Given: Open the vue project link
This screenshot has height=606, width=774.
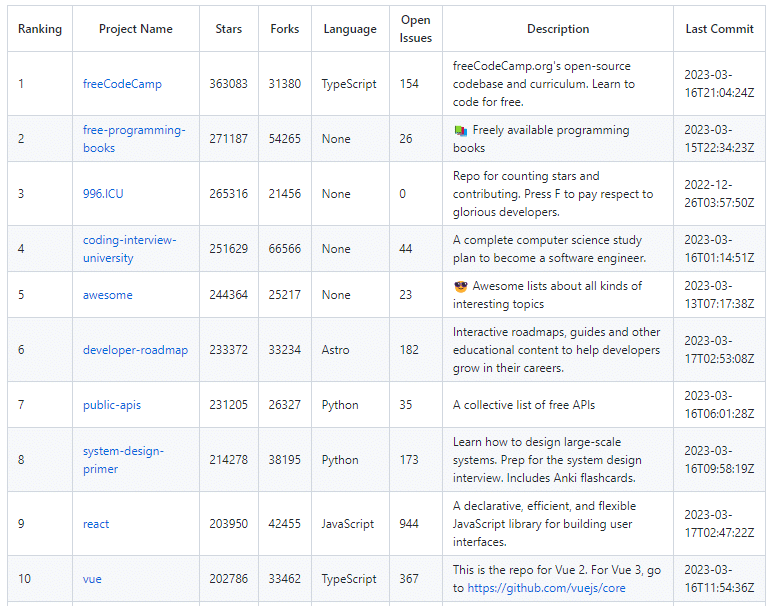Looking at the screenshot, I should [92, 579].
